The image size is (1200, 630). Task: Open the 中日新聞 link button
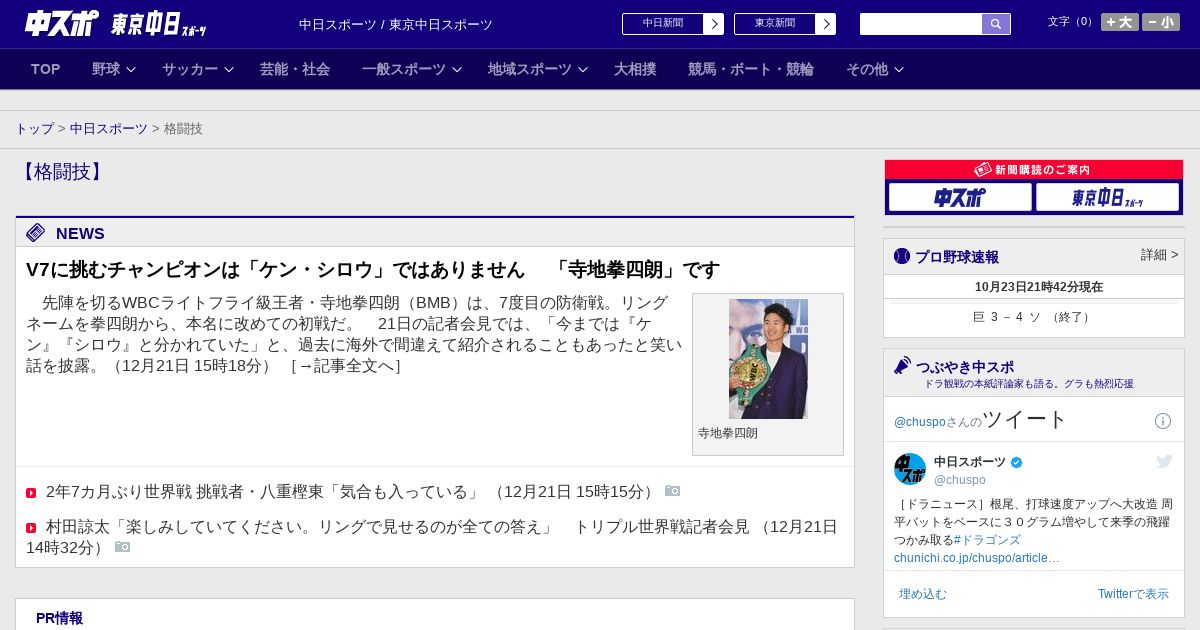coord(673,24)
